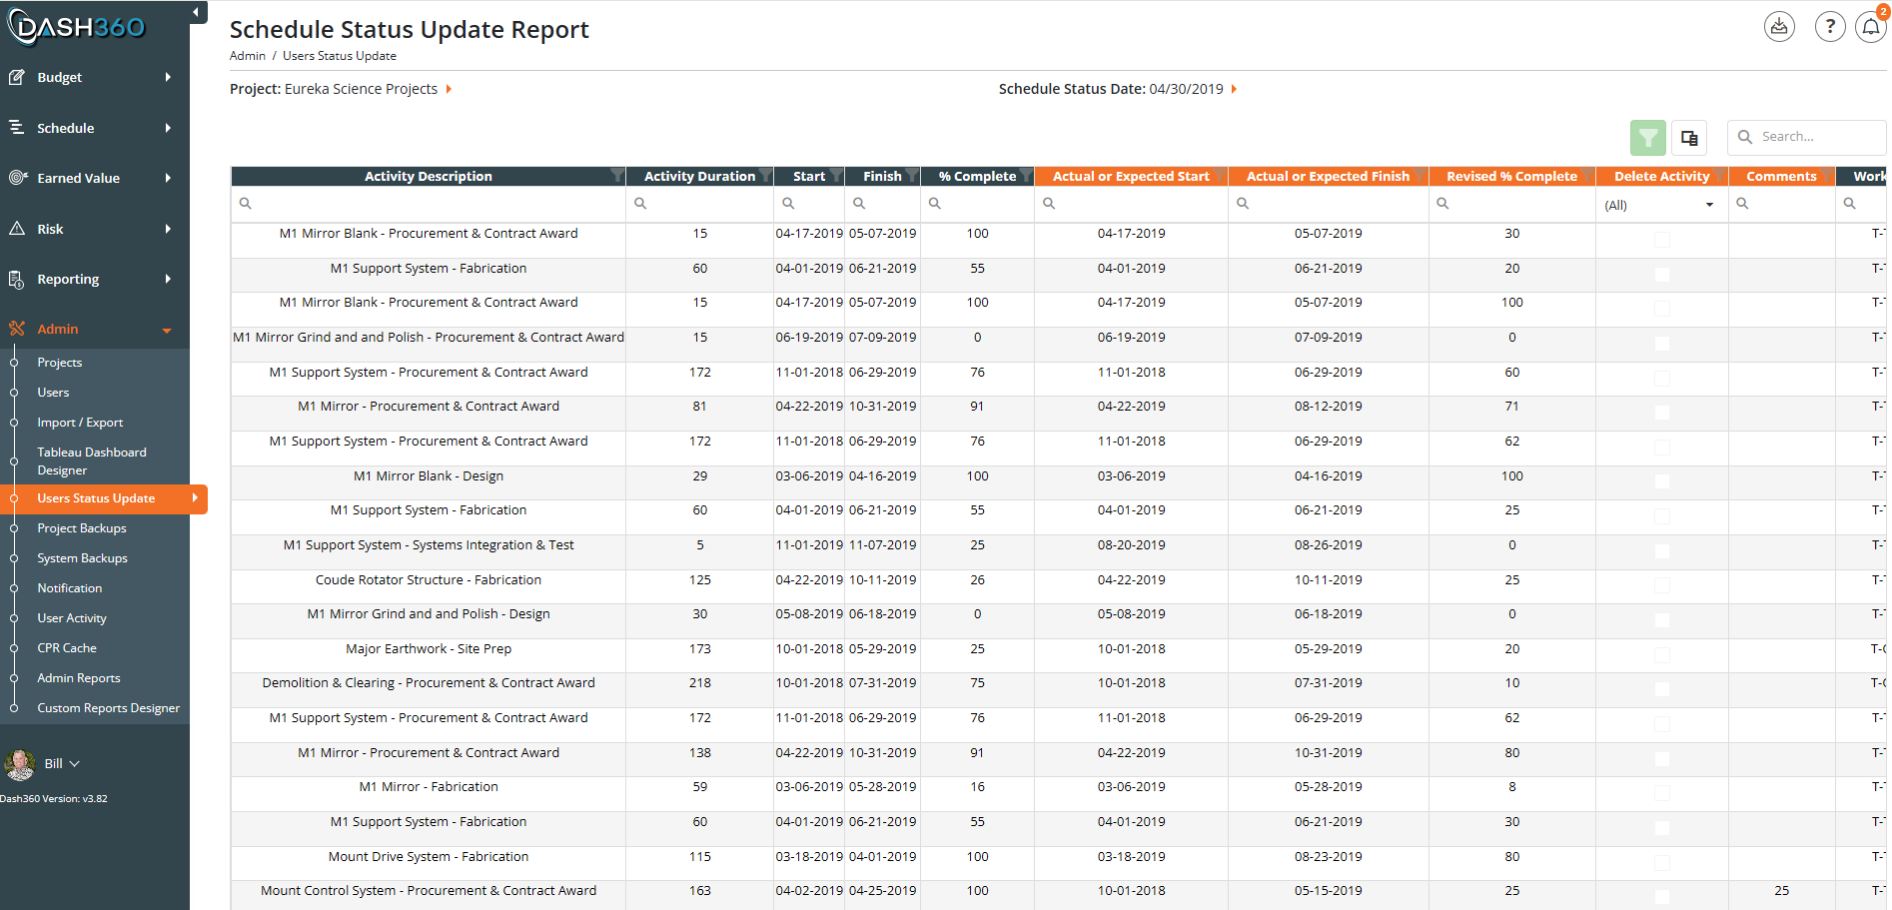
Task: Click the Earned Value target icon
Action: click(17, 178)
